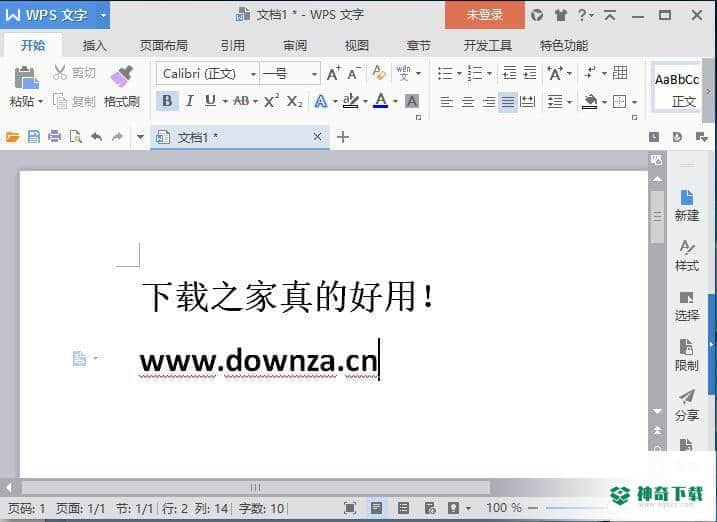Image resolution: width=717 pixels, height=522 pixels.
Task: Toggle Italic formatting
Action: (189, 101)
